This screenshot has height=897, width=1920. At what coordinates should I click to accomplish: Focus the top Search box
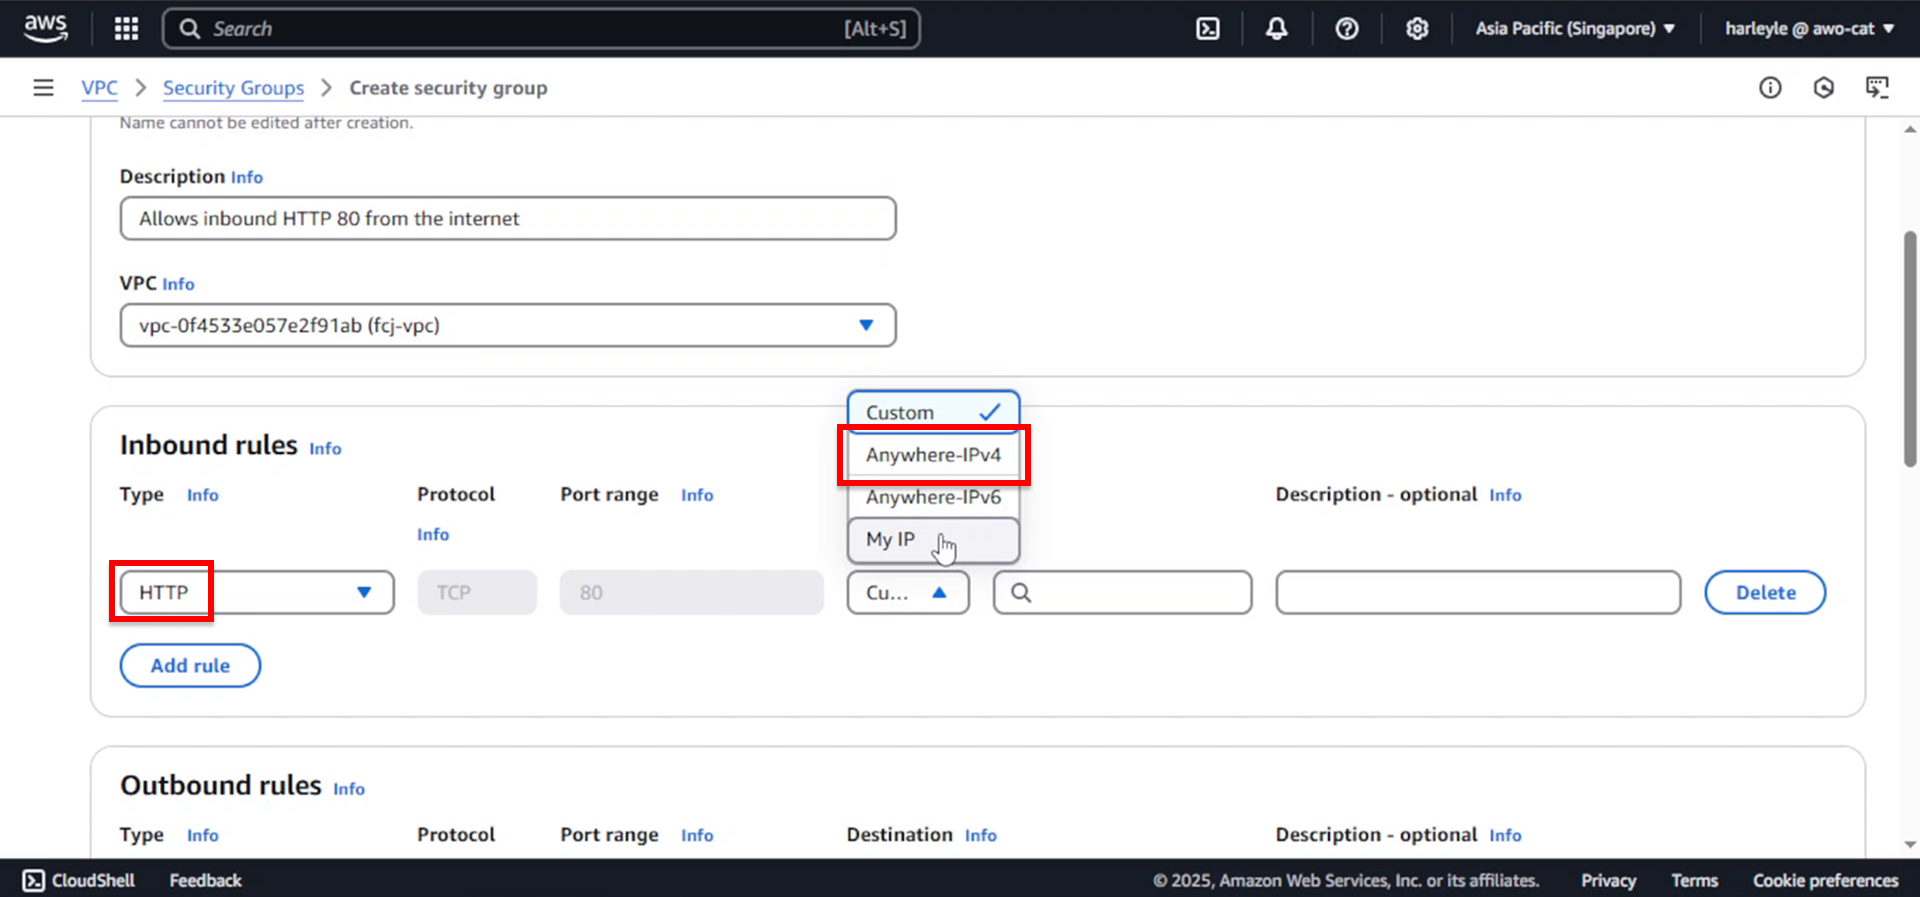point(541,28)
